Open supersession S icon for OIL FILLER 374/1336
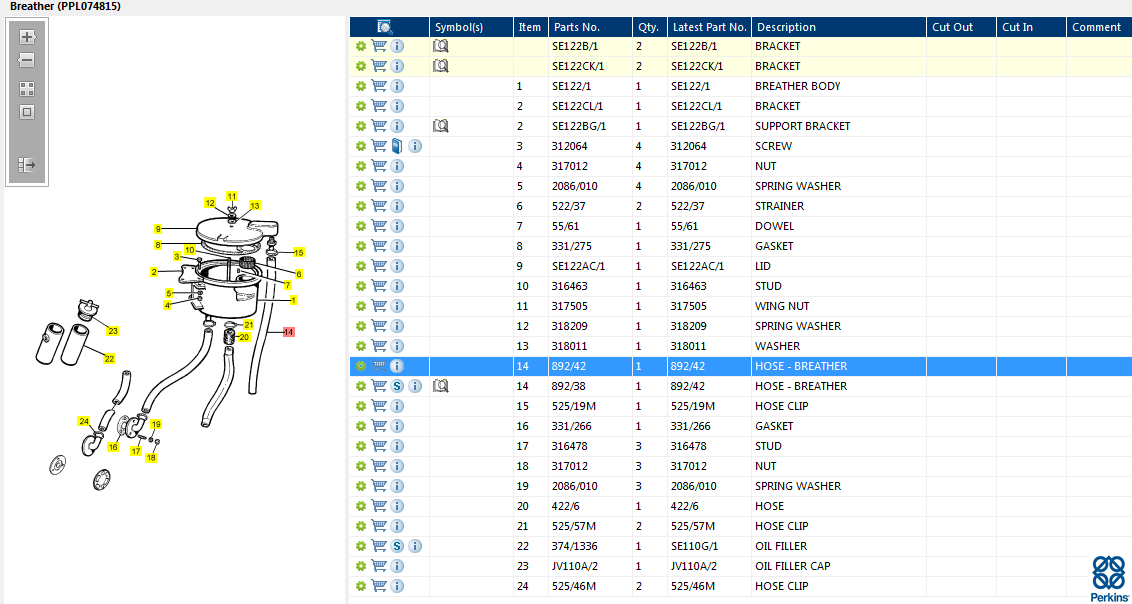This screenshot has height=604, width=1132. pos(397,547)
